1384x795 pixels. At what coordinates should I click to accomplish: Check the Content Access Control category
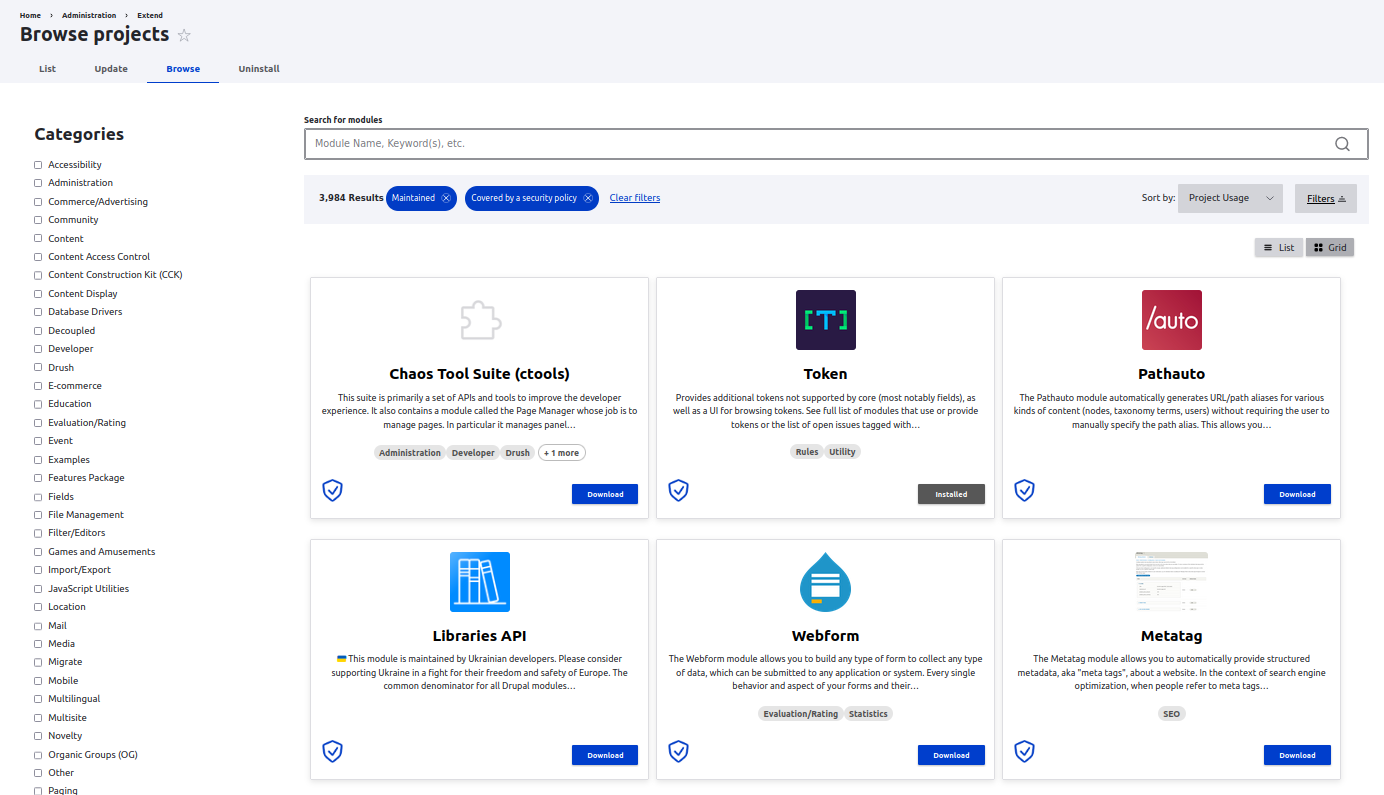coord(38,257)
